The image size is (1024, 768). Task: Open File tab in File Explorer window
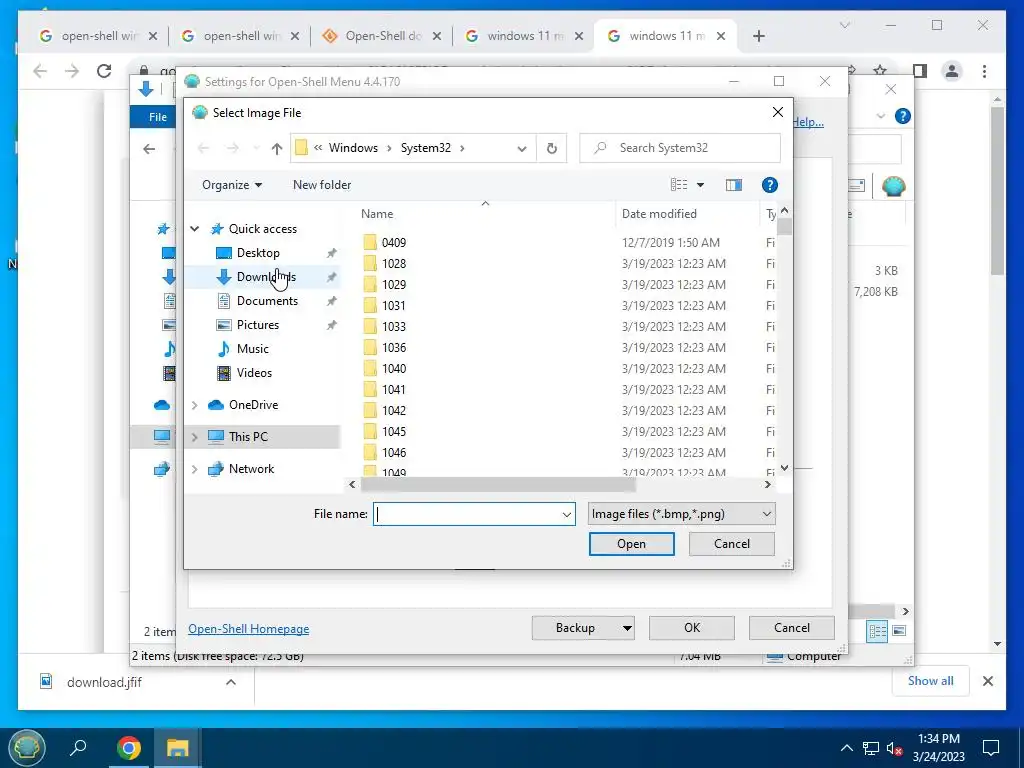click(157, 117)
